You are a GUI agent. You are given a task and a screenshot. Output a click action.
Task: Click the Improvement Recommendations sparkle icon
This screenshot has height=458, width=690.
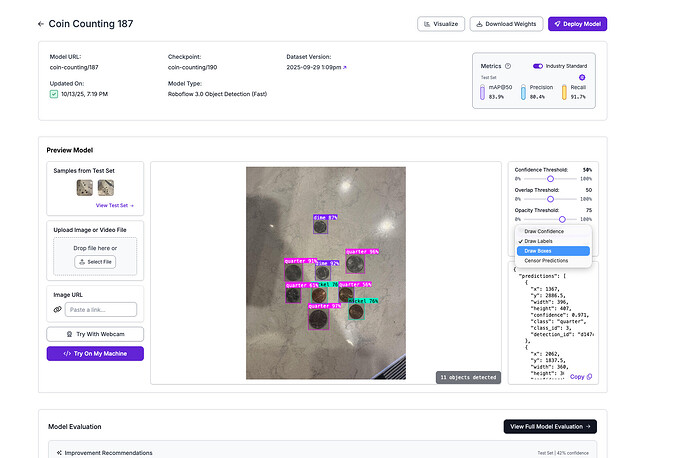(59, 453)
